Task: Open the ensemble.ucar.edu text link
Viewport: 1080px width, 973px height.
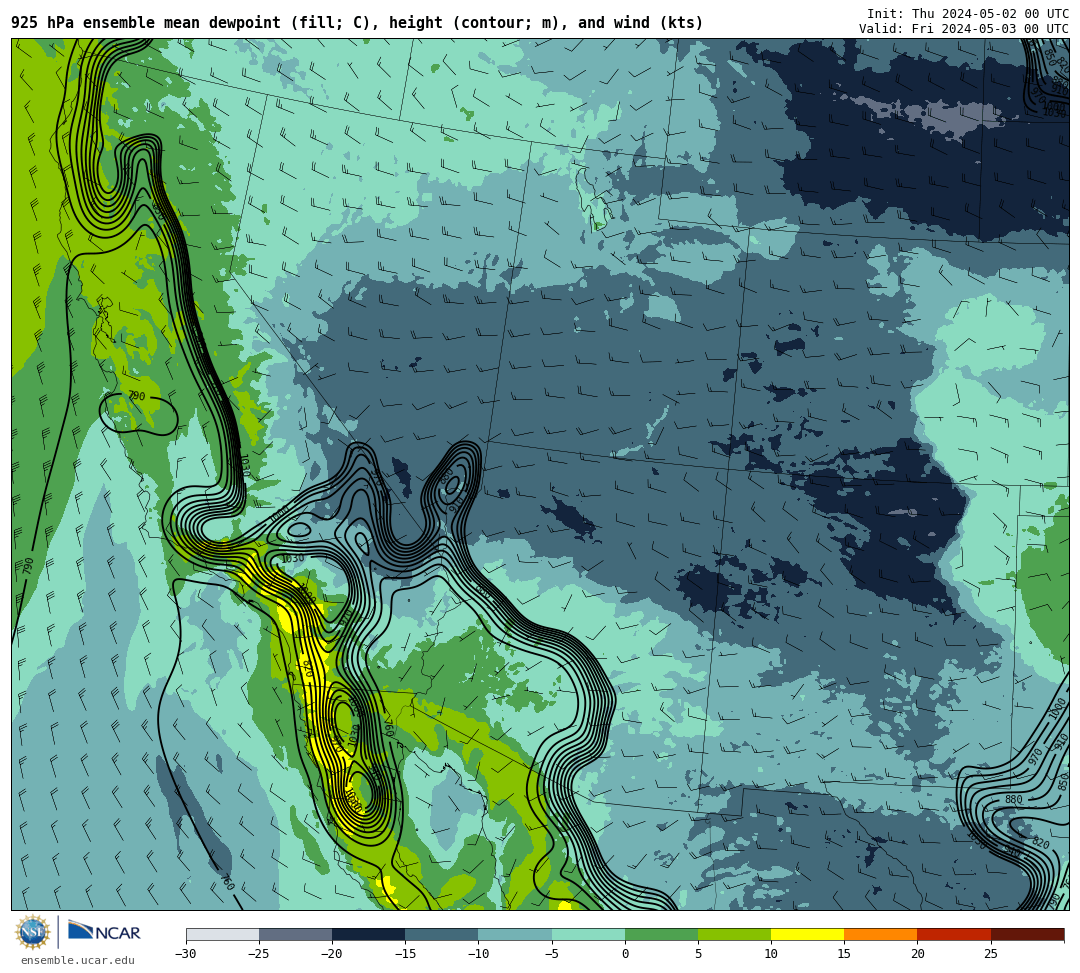Action: pyautogui.click(x=78, y=960)
